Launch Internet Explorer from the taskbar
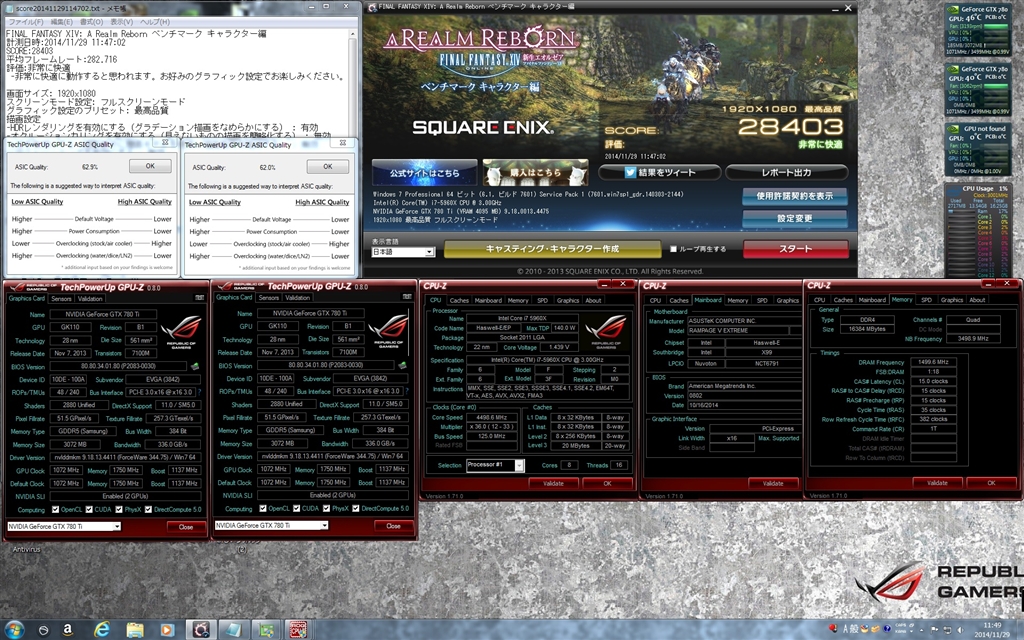1024x640 pixels. [x=102, y=630]
